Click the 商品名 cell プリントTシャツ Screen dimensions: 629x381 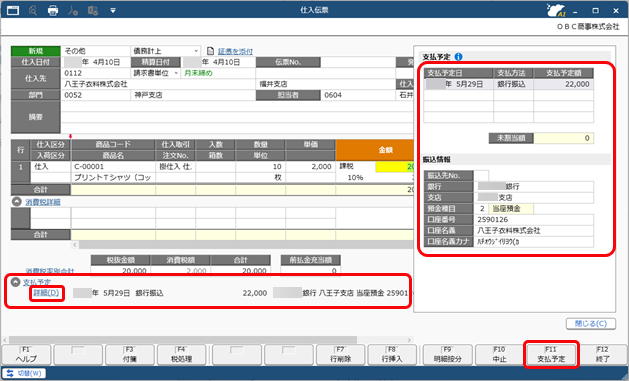(x=113, y=177)
